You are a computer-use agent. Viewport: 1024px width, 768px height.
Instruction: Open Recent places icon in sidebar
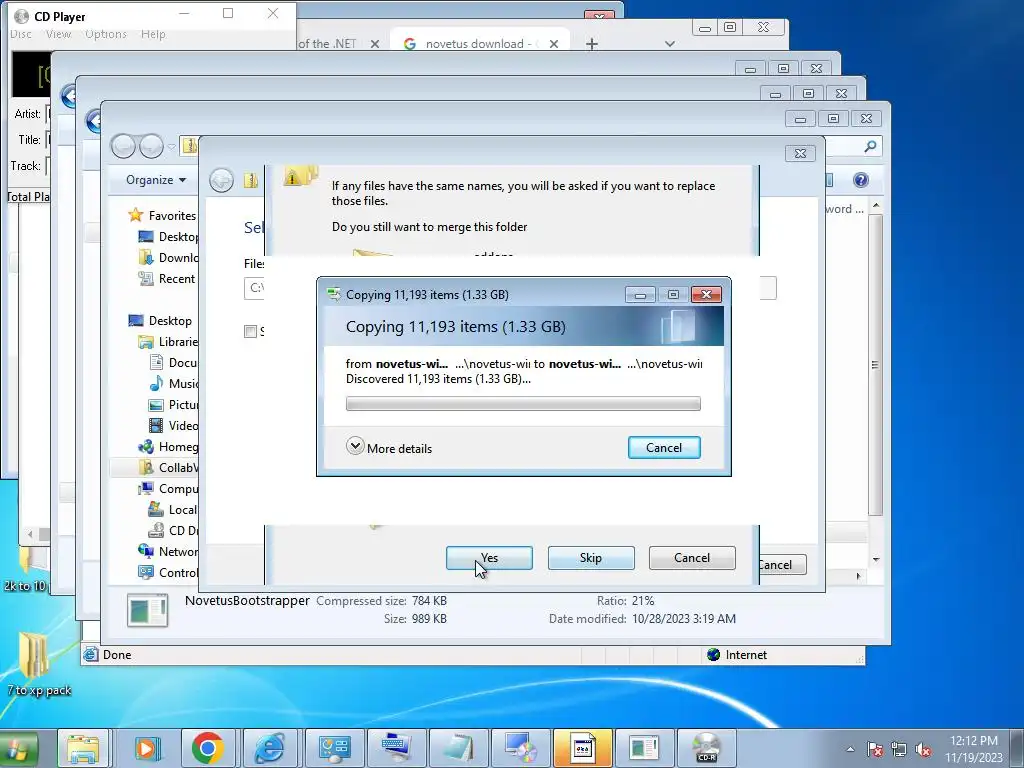[x=146, y=278]
